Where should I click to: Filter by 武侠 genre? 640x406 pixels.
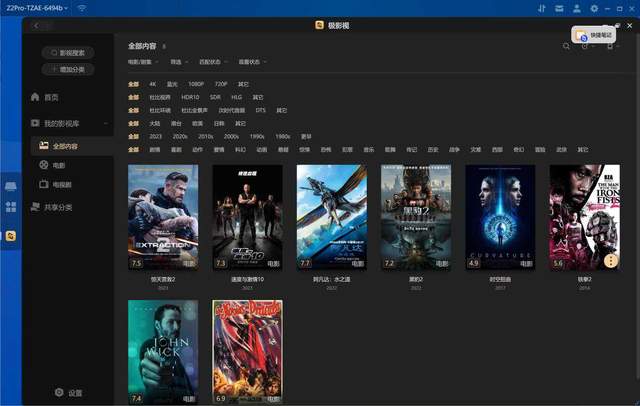tap(562, 149)
